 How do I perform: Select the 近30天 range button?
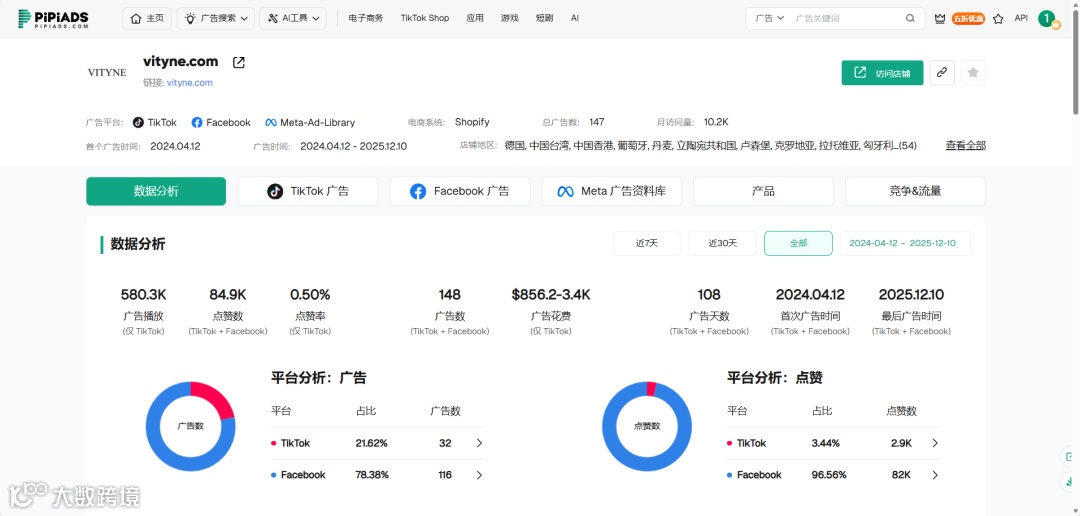[723, 243]
